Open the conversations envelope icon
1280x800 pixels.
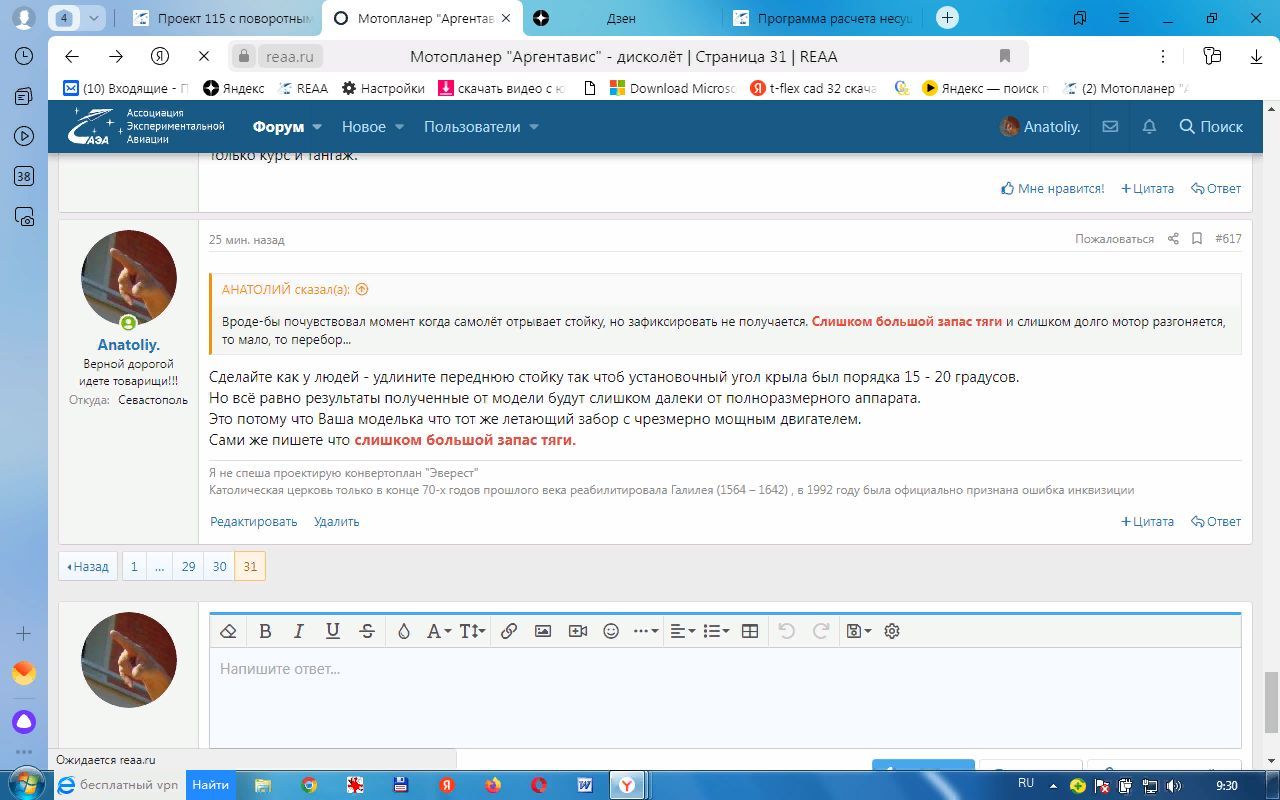coord(1110,127)
